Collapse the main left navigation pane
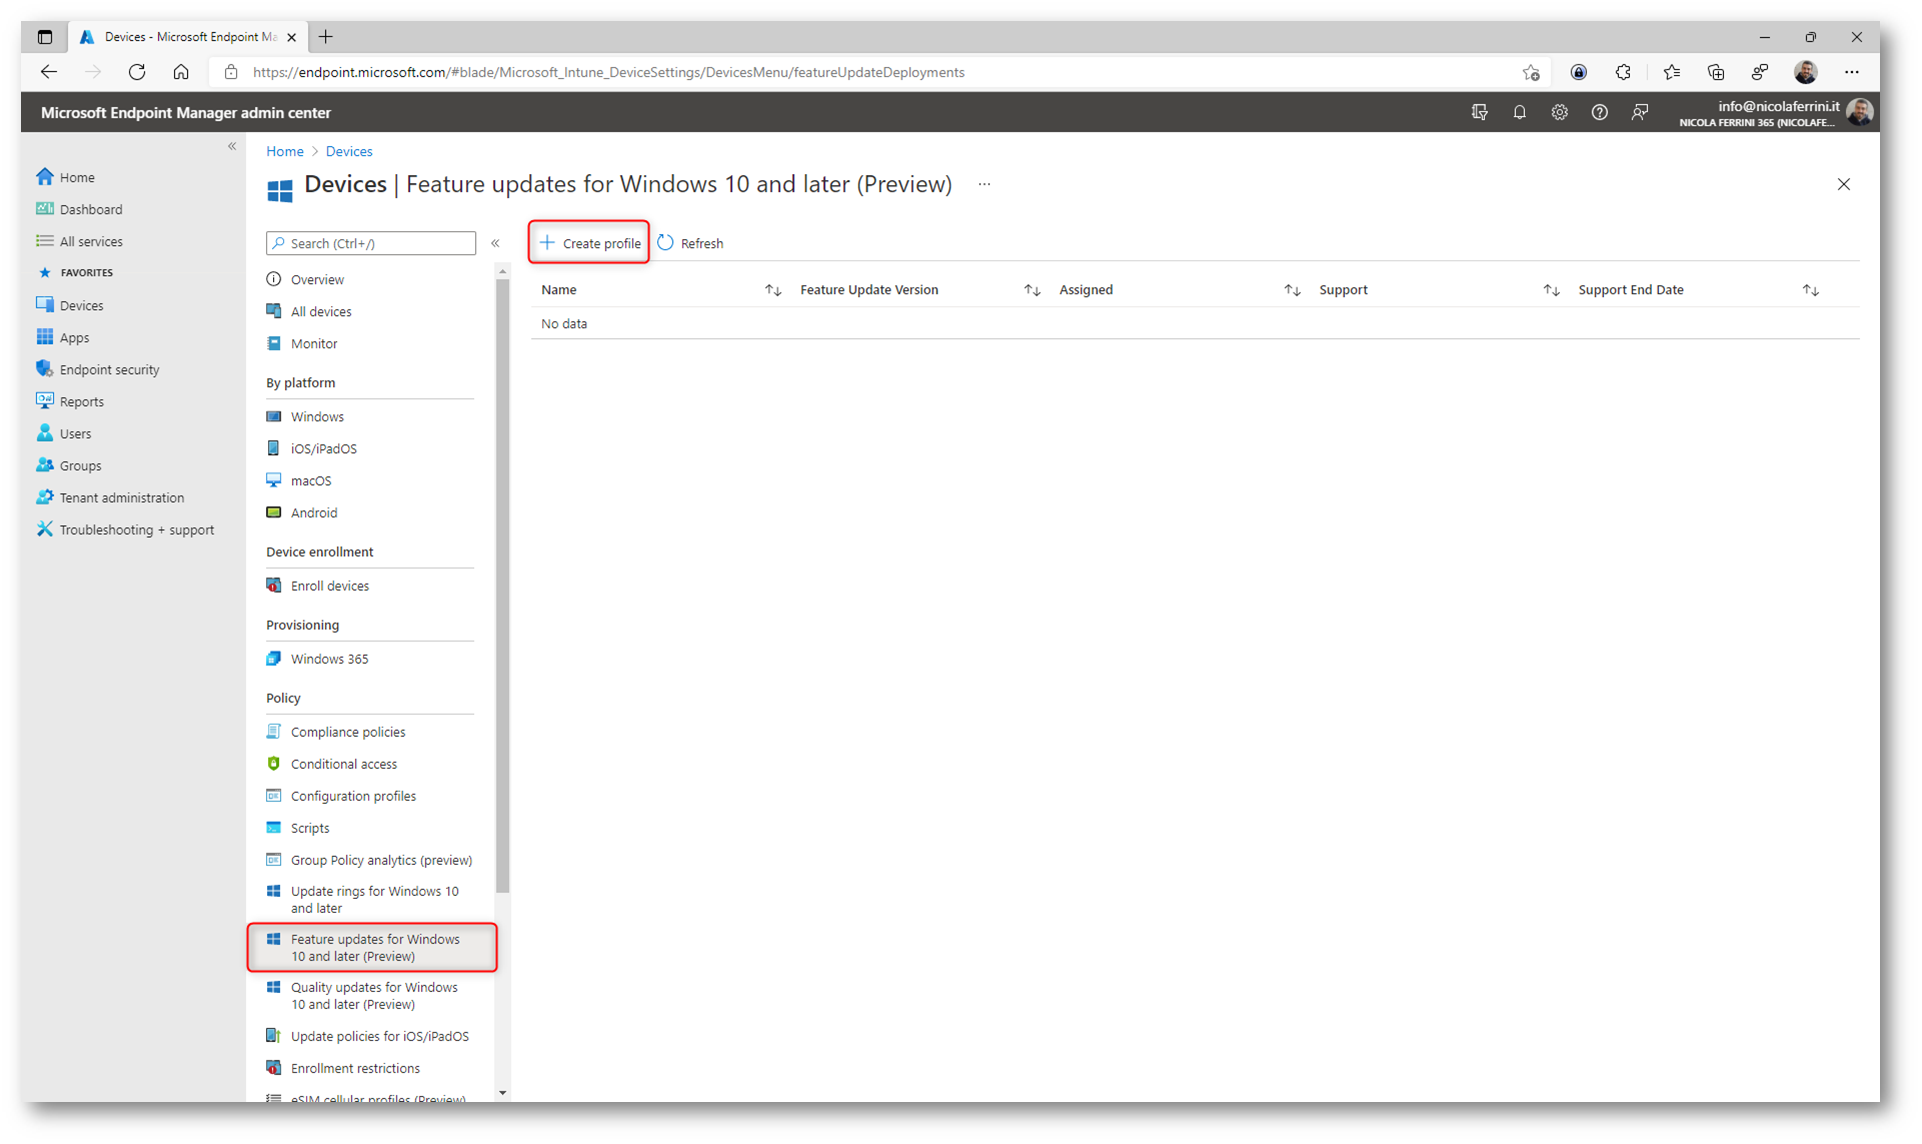Screen dimensions: 1922x1144 (x=232, y=147)
